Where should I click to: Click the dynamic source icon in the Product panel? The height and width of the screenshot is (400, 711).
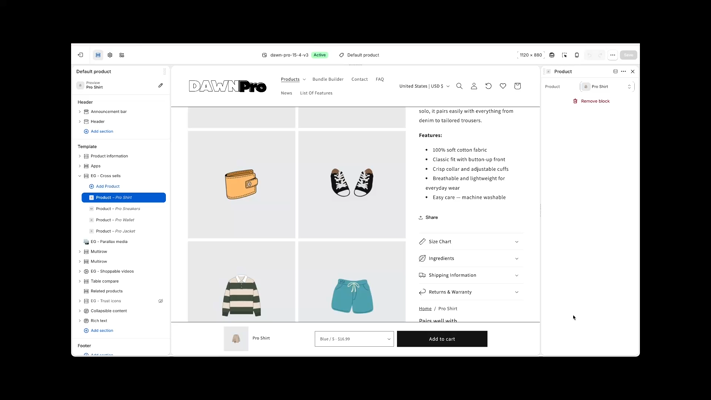pos(615,71)
